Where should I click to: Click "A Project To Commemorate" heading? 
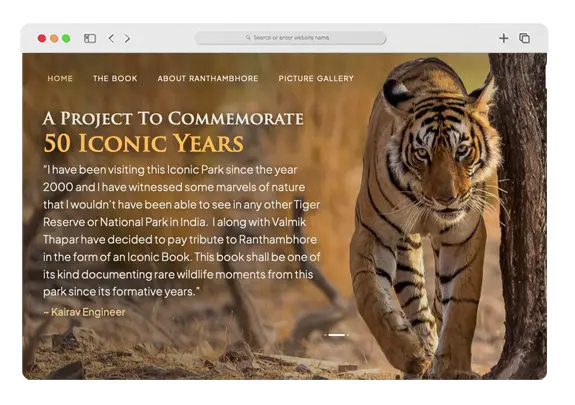[173, 118]
